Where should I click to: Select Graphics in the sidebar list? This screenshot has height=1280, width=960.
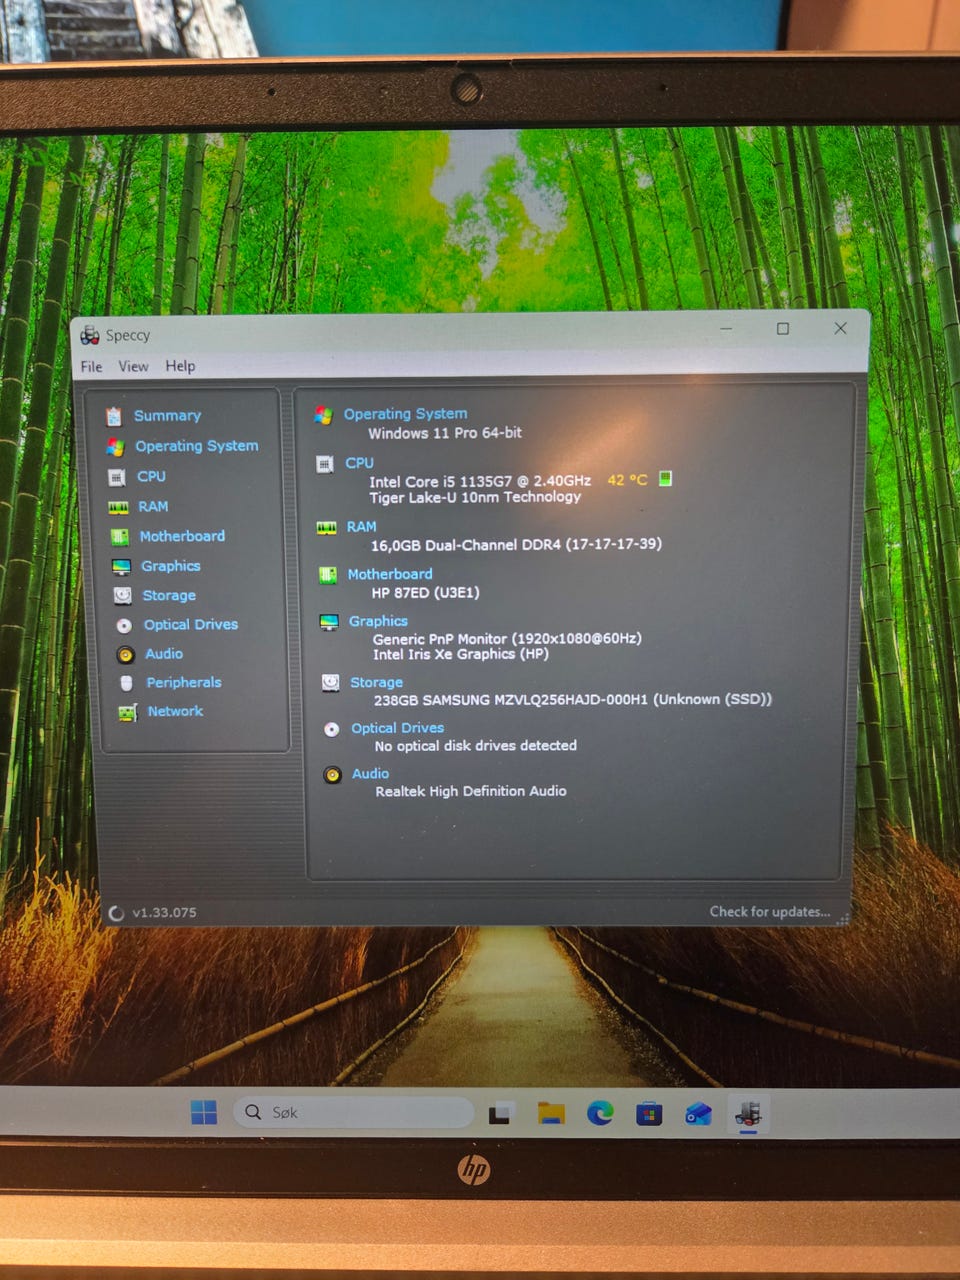[170, 566]
